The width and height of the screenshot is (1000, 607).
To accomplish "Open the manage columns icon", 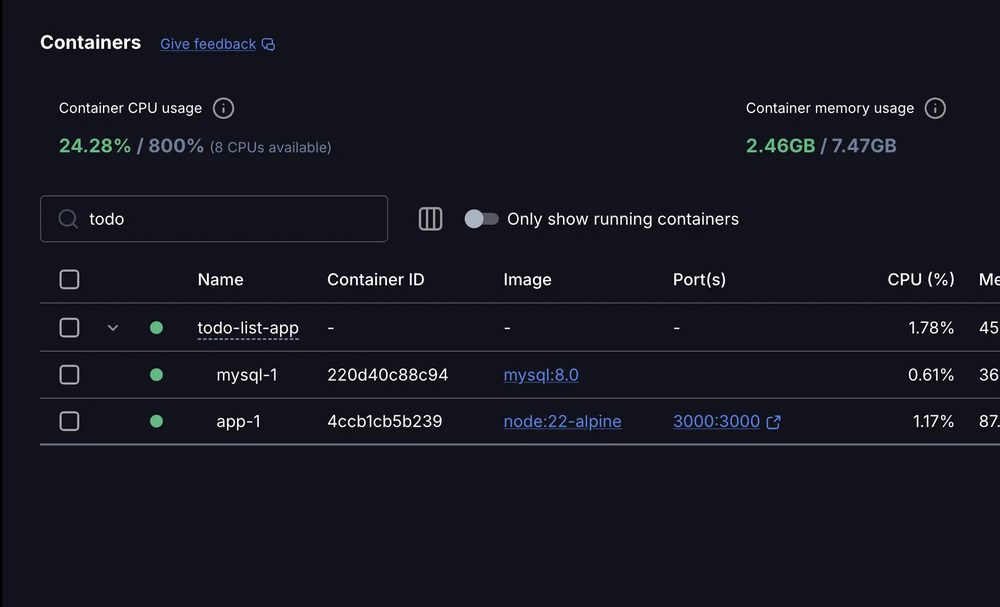I will pyautogui.click(x=430, y=219).
